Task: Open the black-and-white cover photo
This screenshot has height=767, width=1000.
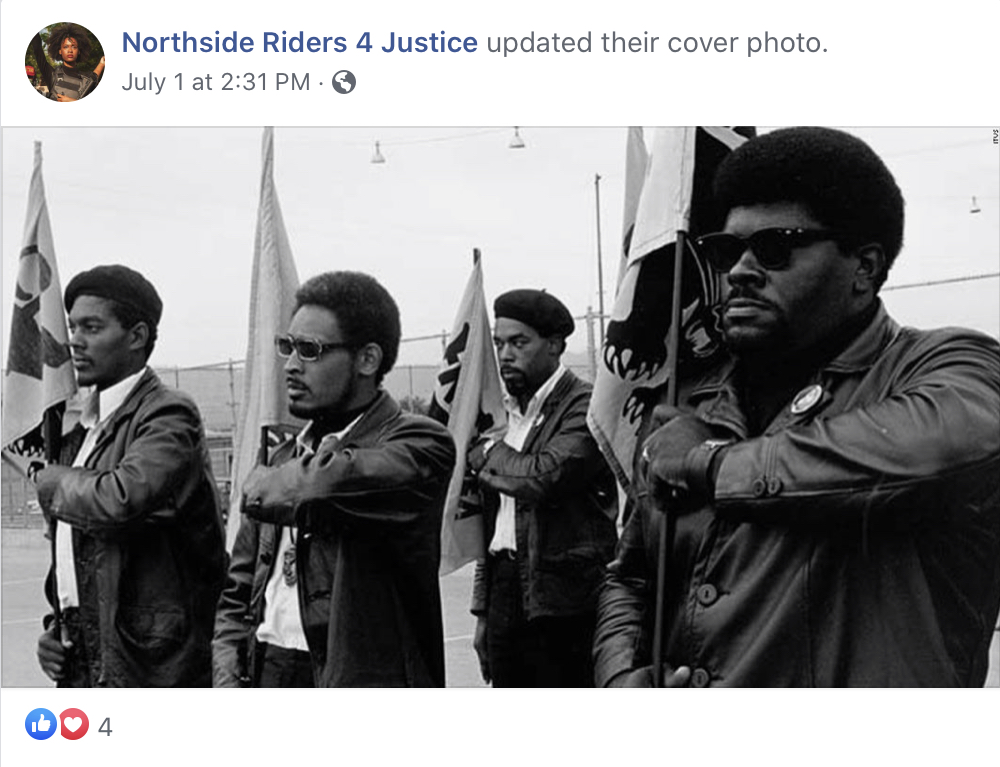Action: click(x=500, y=407)
